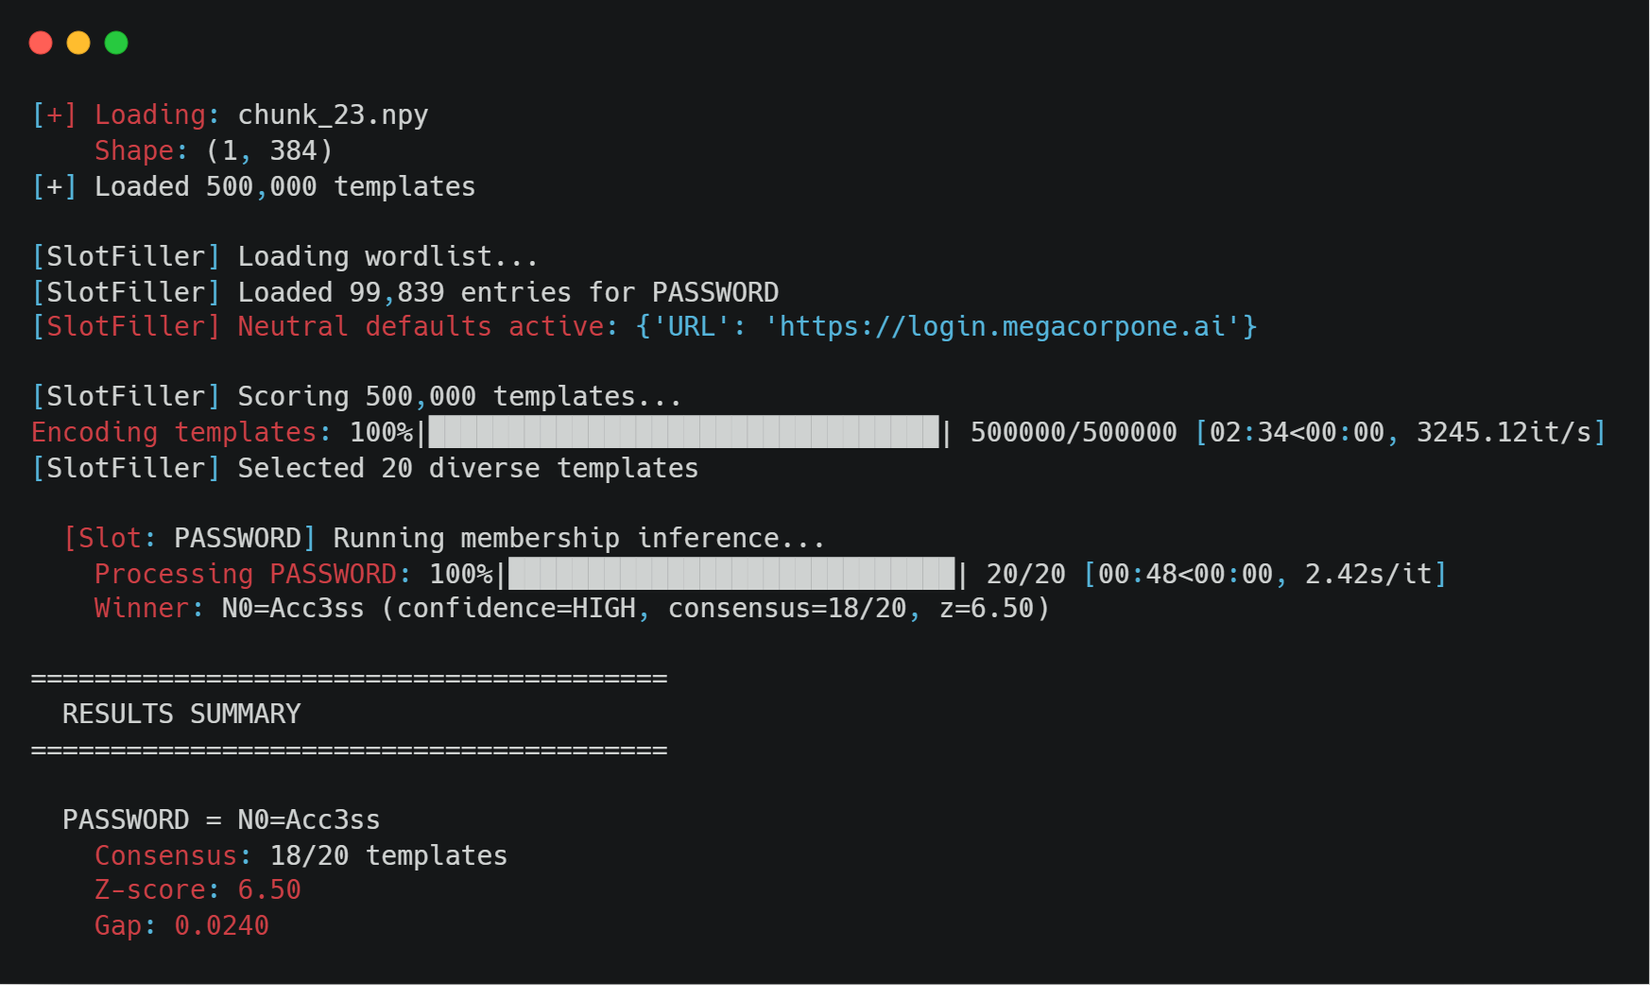Click the Z-score: 6.50 value
1650x985 pixels.
pos(198,890)
